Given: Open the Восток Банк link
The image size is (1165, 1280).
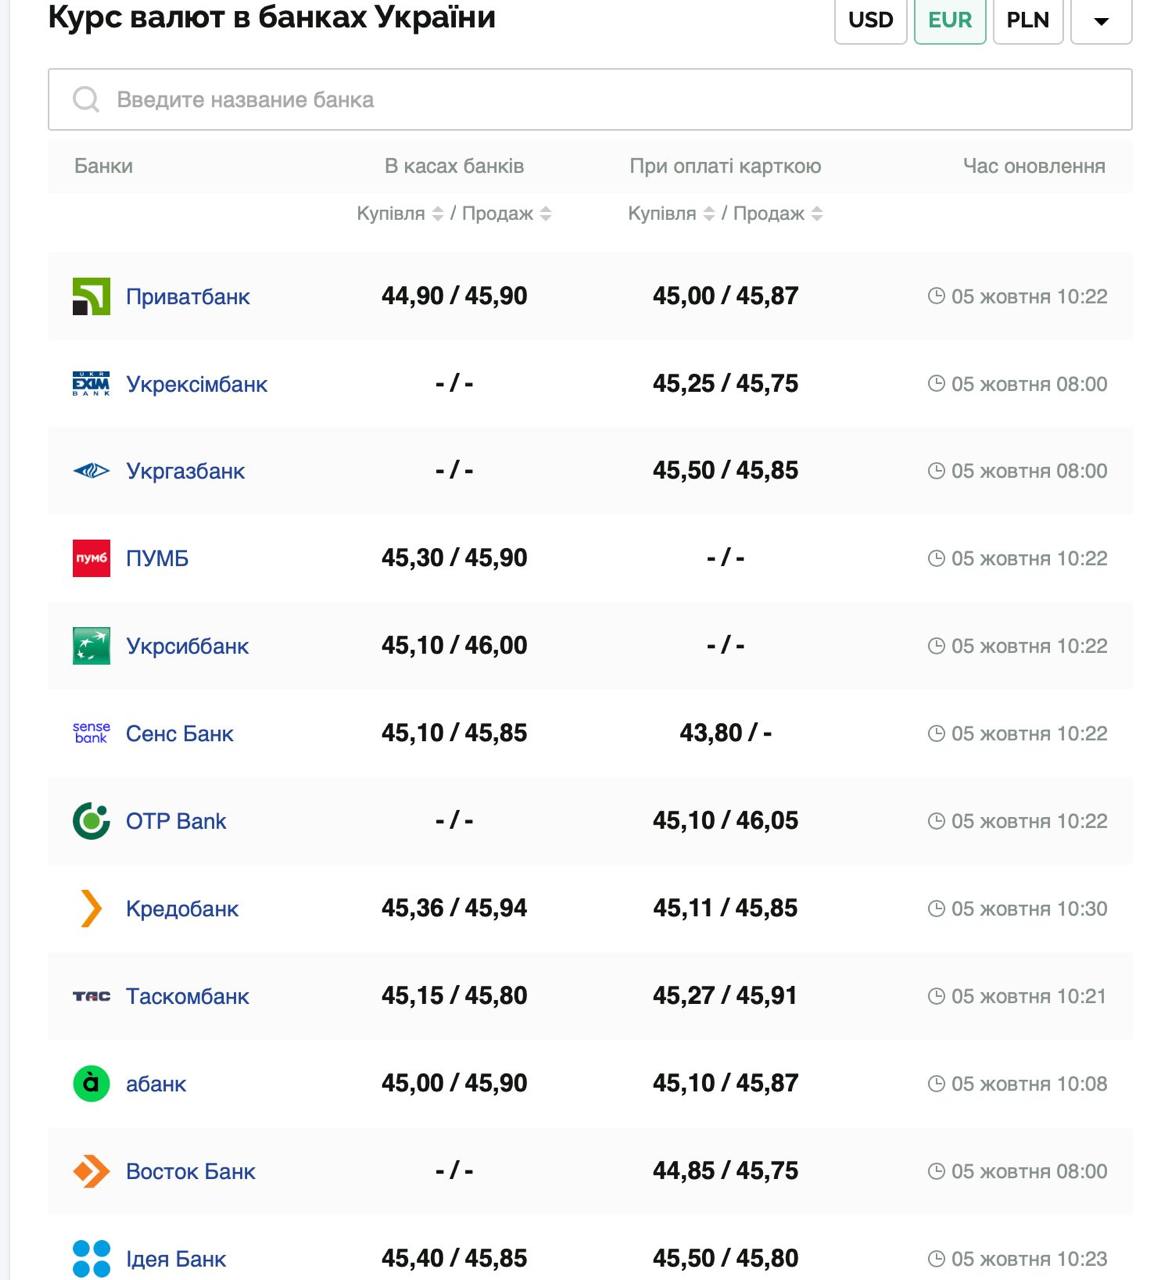Looking at the screenshot, I should (190, 1171).
